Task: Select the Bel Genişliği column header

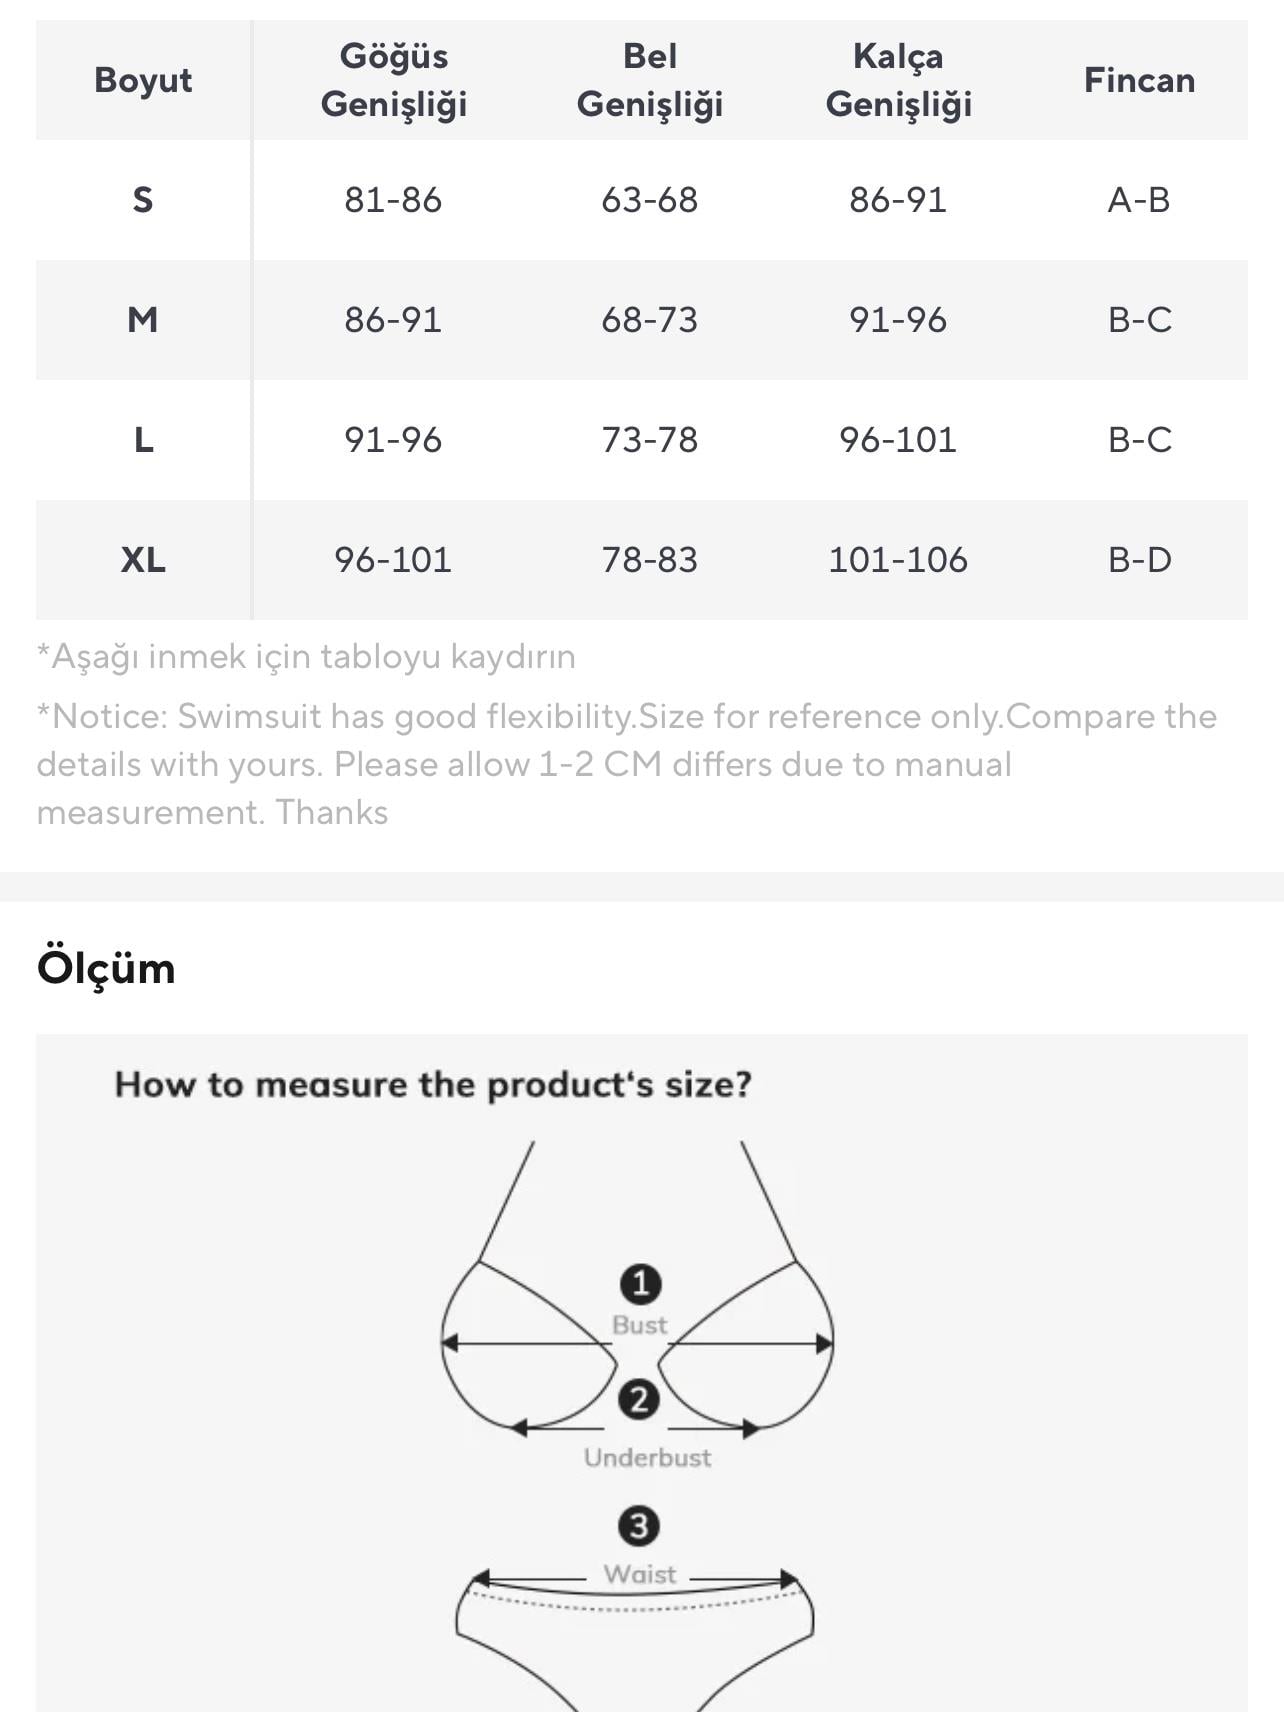Action: point(650,80)
